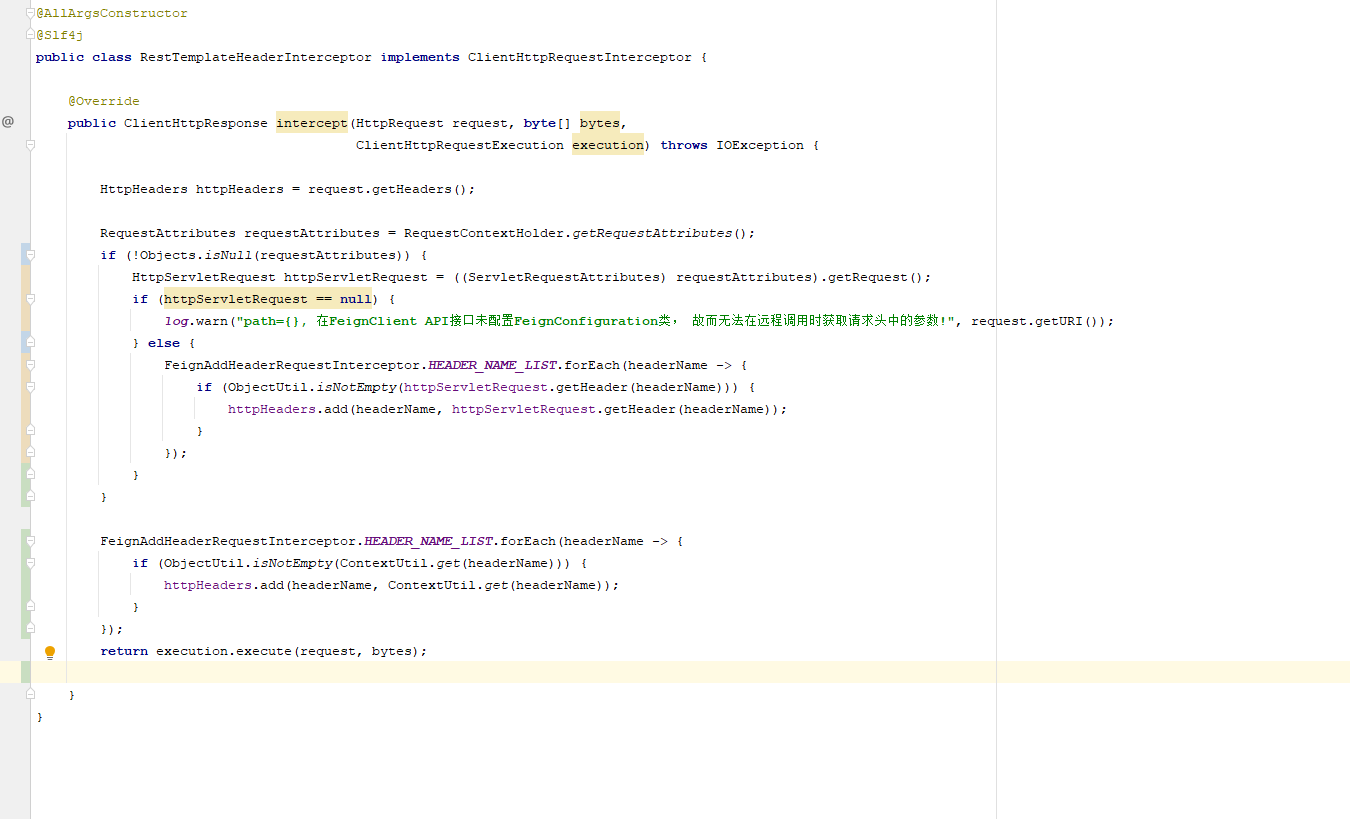Collapse the headerName lambda fold region
1350x819 pixels.
click(x=29, y=364)
